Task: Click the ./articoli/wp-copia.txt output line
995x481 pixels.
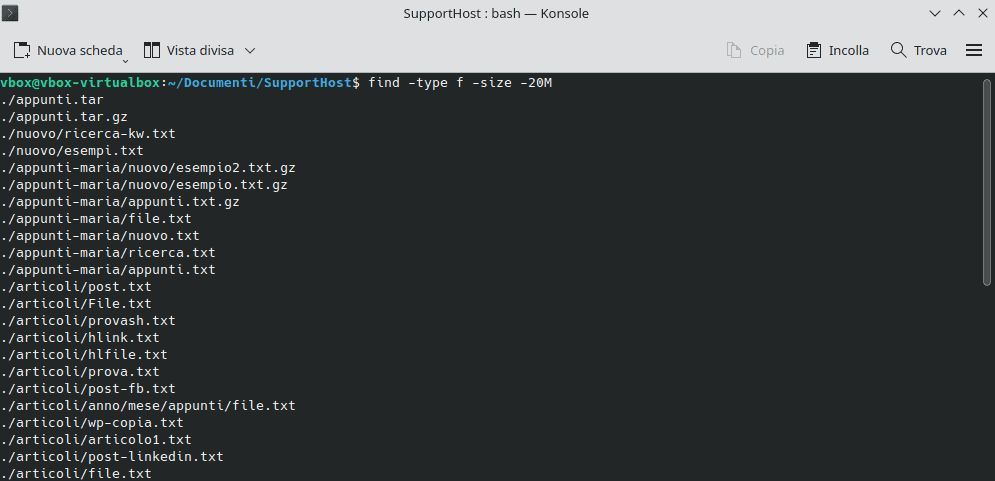Action: click(x=92, y=422)
